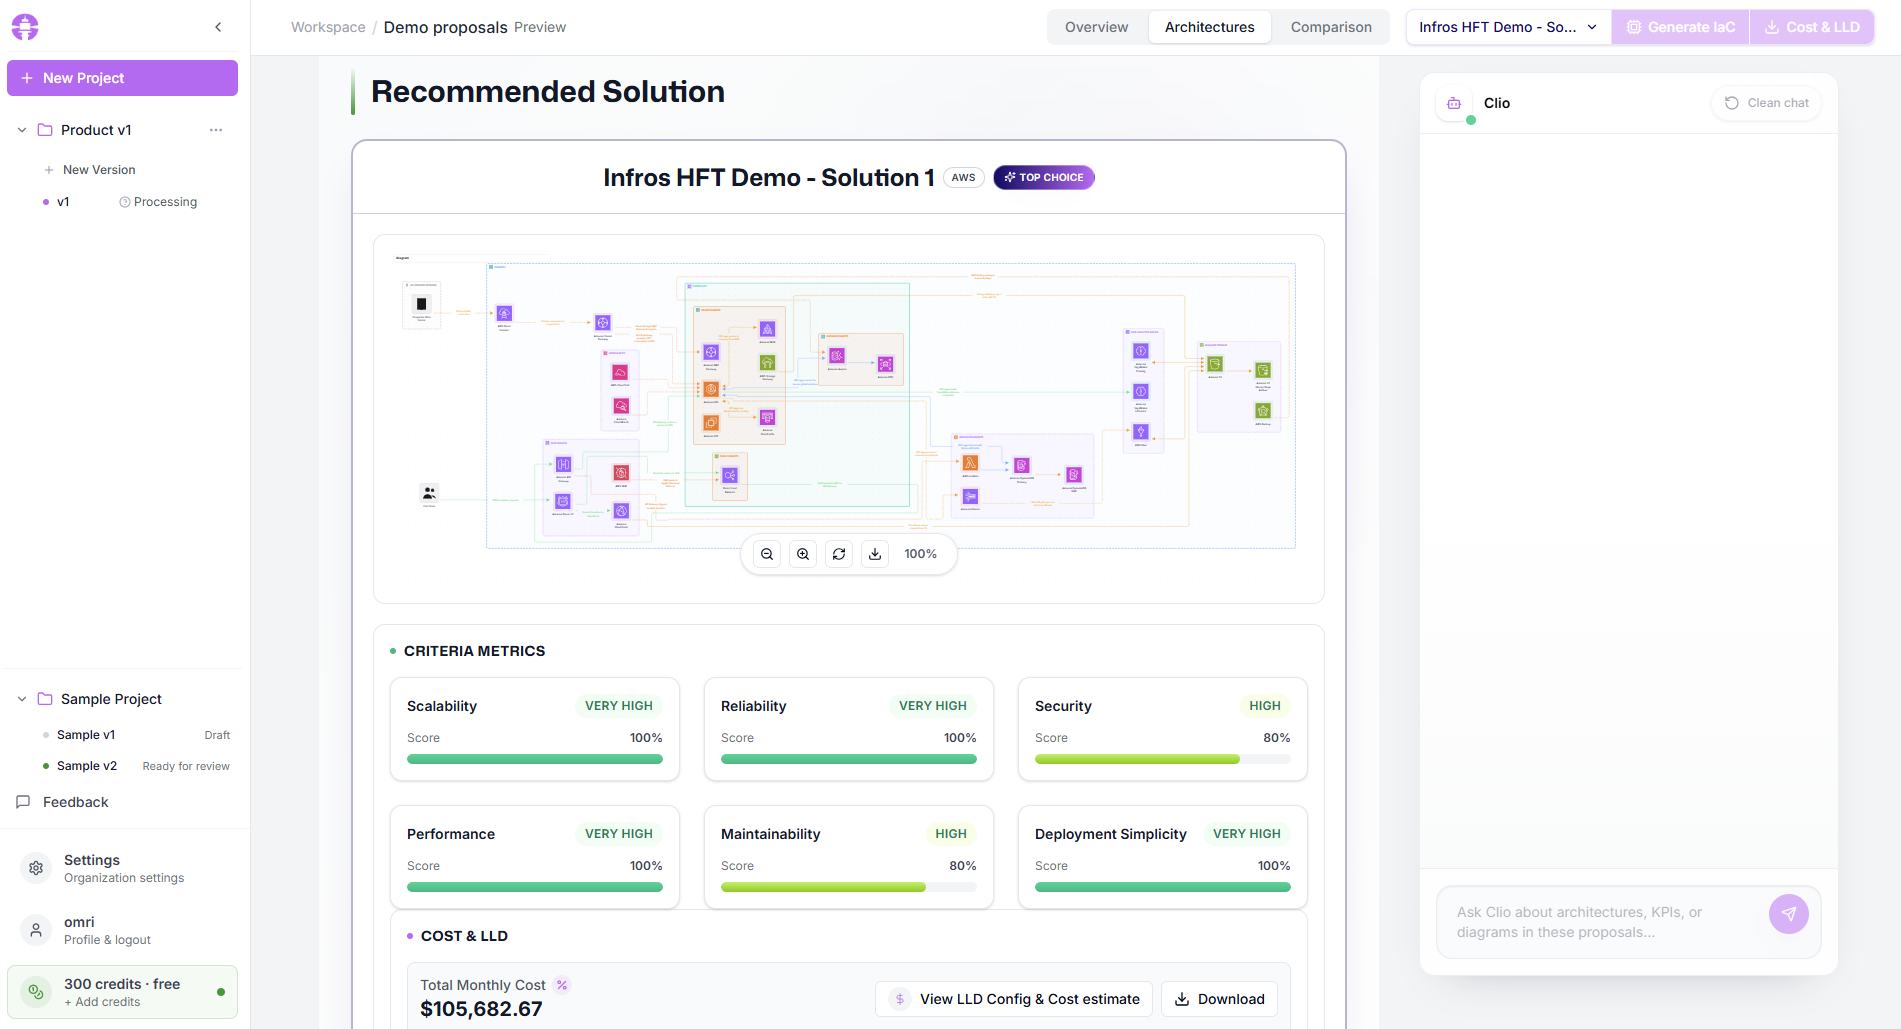Switch to the Comparison tab
This screenshot has height=1029, width=1901.
pos(1331,27)
